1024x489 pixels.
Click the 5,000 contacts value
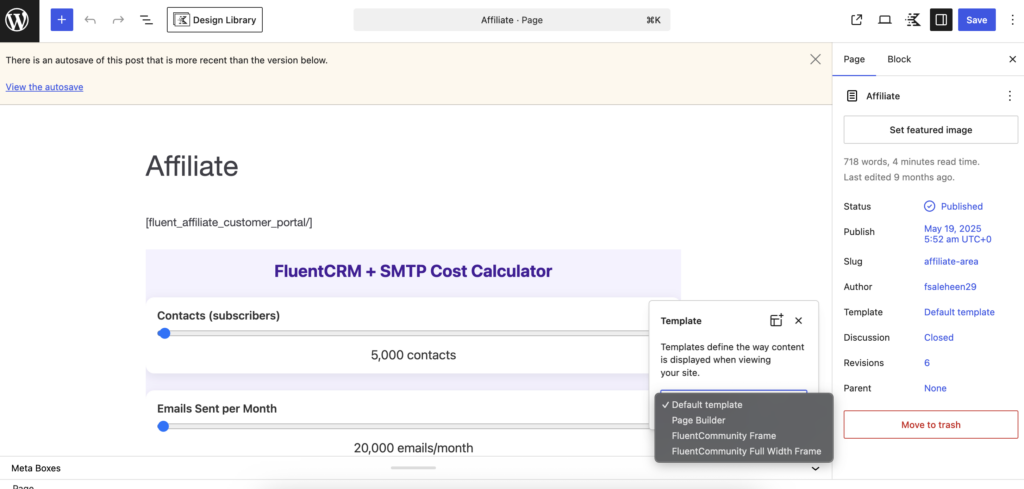(413, 355)
